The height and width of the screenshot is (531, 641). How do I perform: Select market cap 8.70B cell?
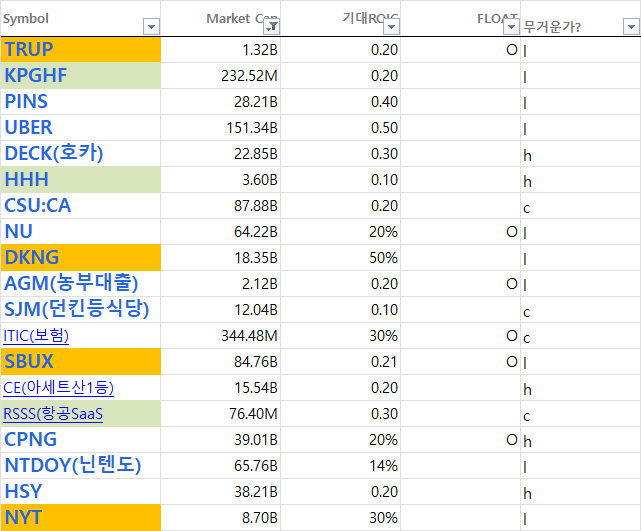point(221,518)
